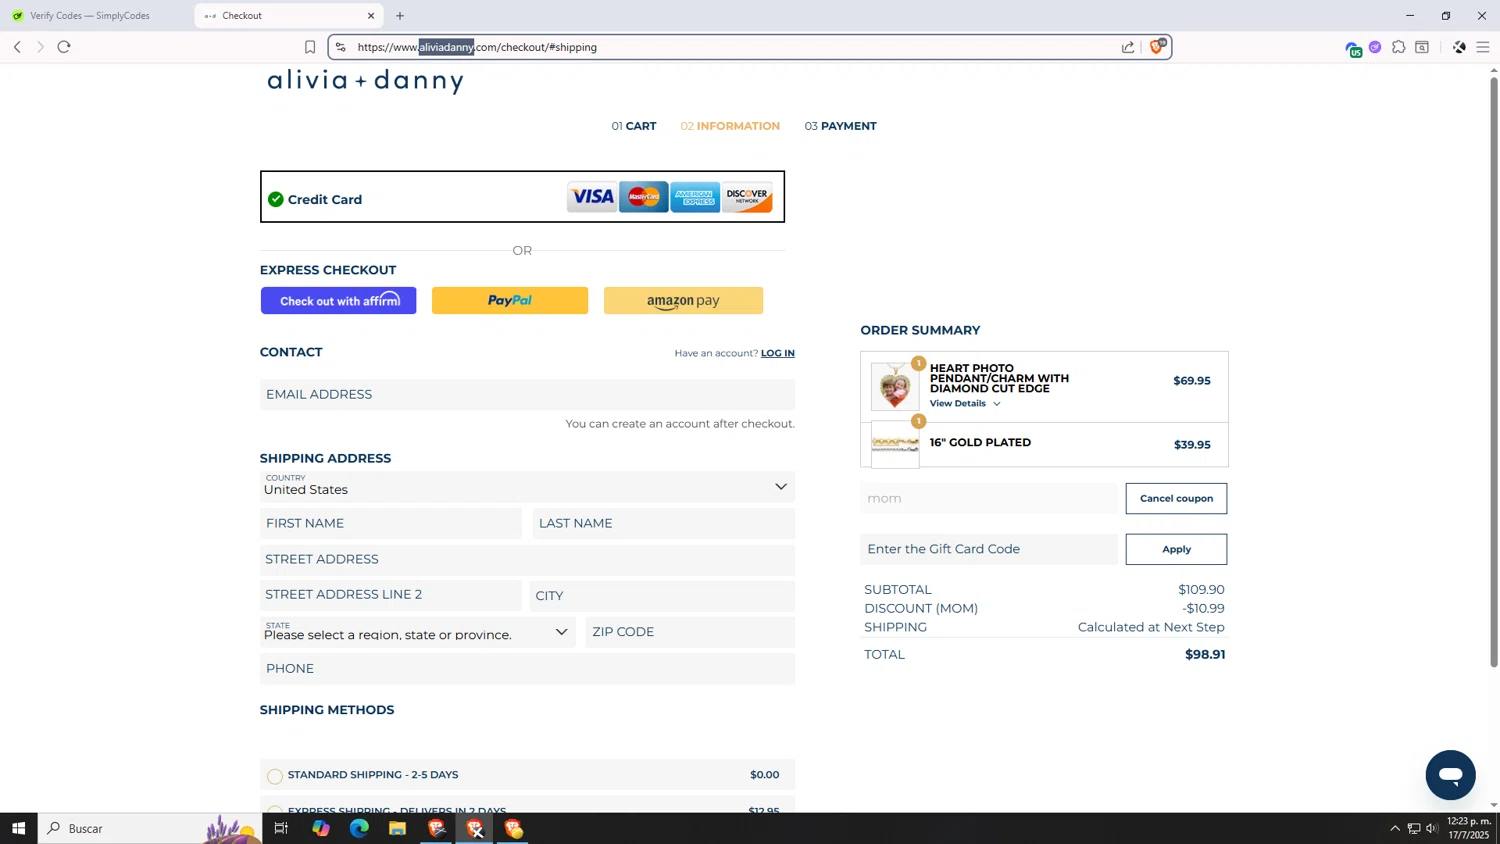Image resolution: width=1500 pixels, height=844 pixels.
Task: Open the volume icon in the tray
Action: pos(1432,828)
